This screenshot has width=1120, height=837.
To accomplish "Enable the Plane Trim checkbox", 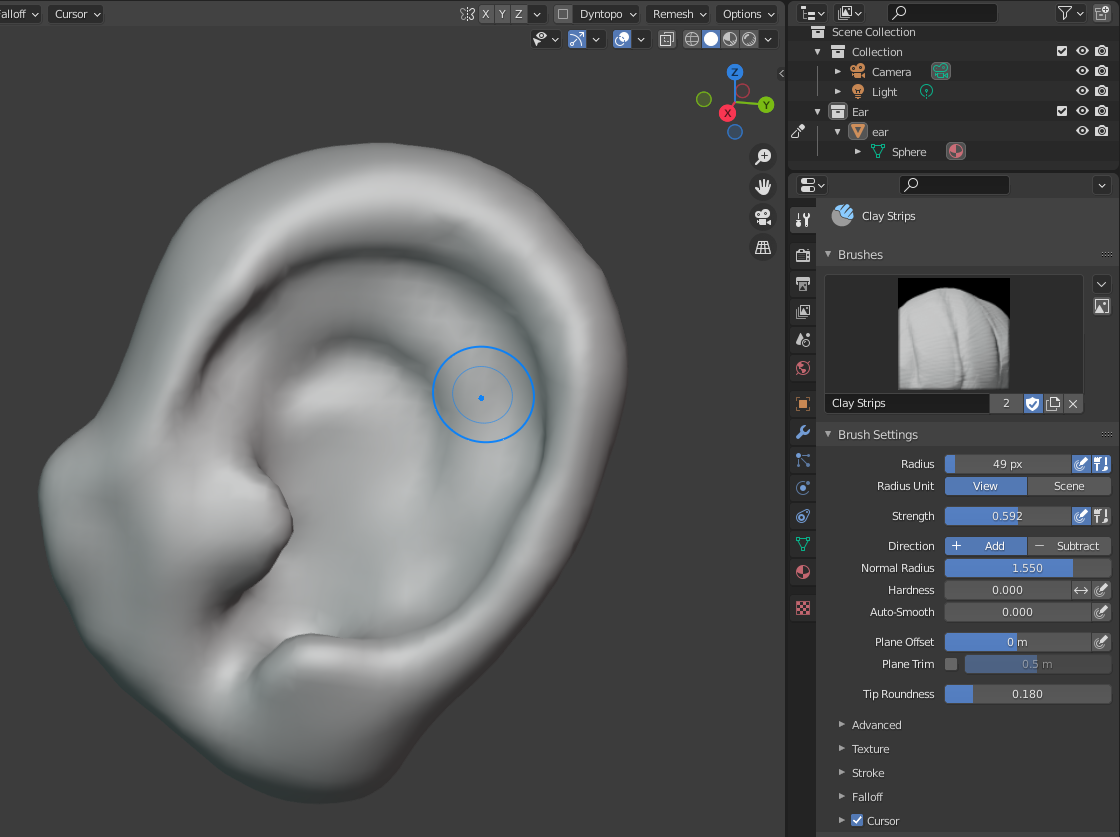I will pyautogui.click(x=951, y=664).
